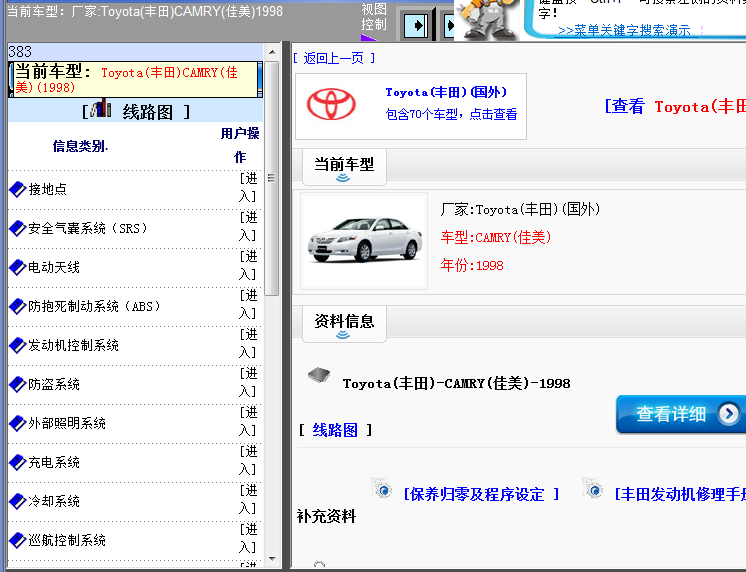The height and width of the screenshot is (572, 746).
Task: Enter 安全气囊系统 (SRS) via [进入]
Action: tap(248, 227)
